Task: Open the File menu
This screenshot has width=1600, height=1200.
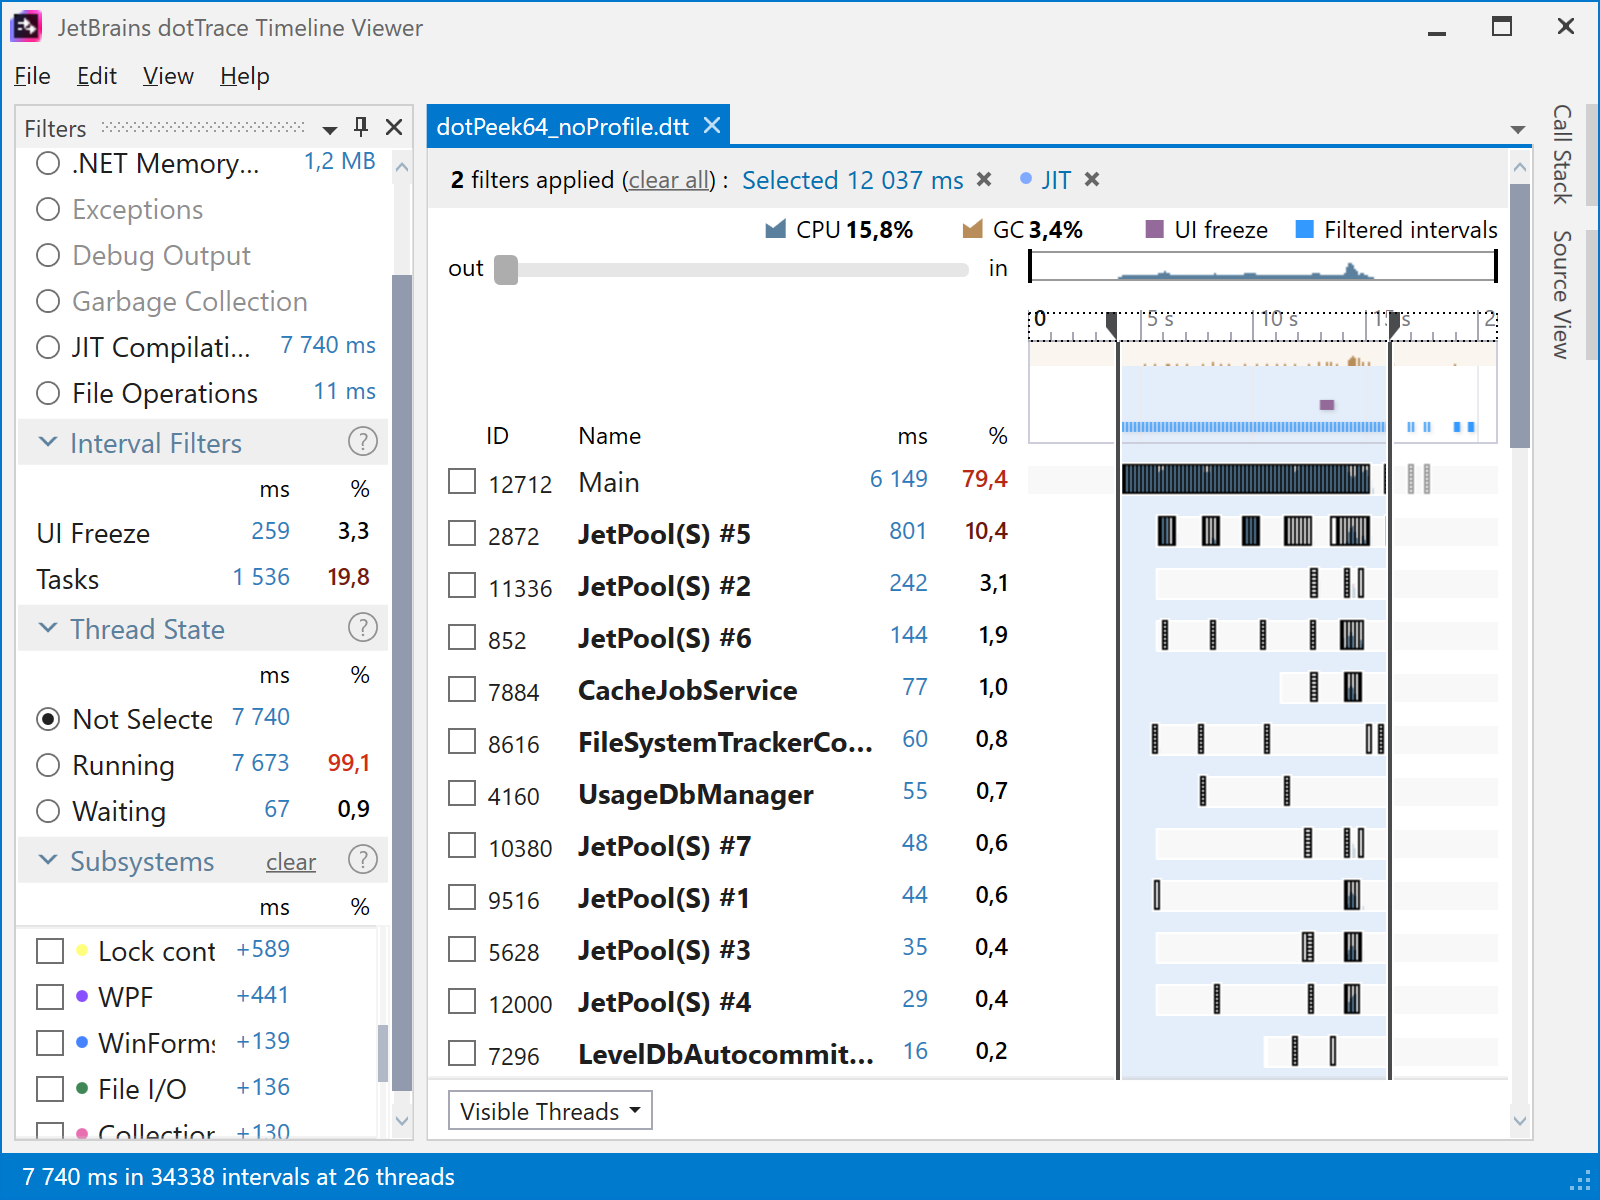Action: pos(32,76)
